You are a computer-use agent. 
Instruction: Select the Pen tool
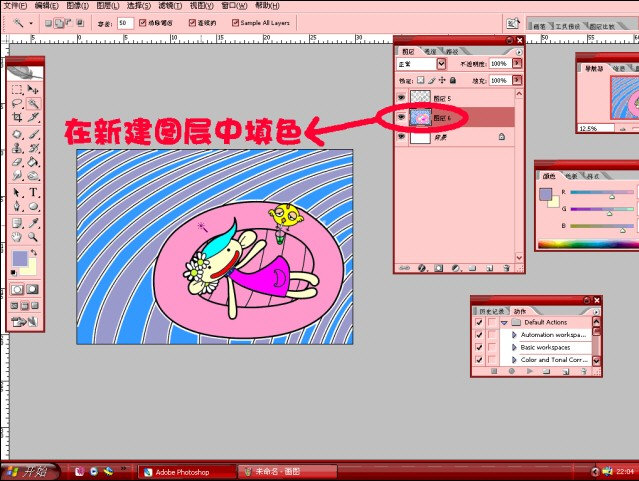[17, 206]
